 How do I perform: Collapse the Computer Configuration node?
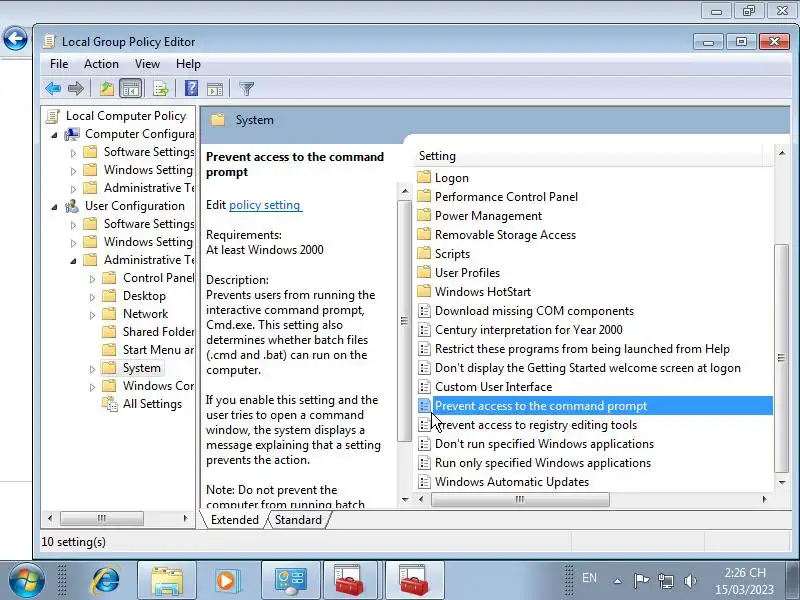[x=55, y=135]
